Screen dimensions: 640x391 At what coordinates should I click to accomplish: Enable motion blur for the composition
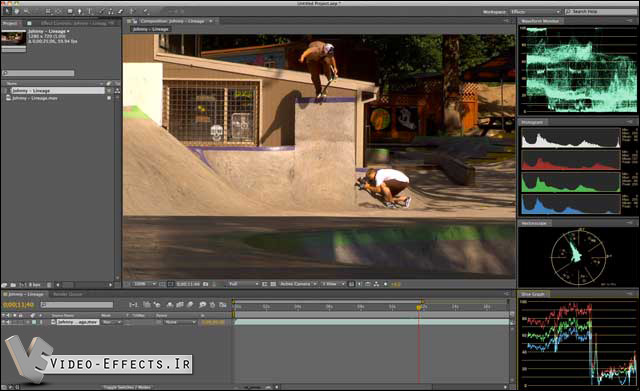click(189, 304)
